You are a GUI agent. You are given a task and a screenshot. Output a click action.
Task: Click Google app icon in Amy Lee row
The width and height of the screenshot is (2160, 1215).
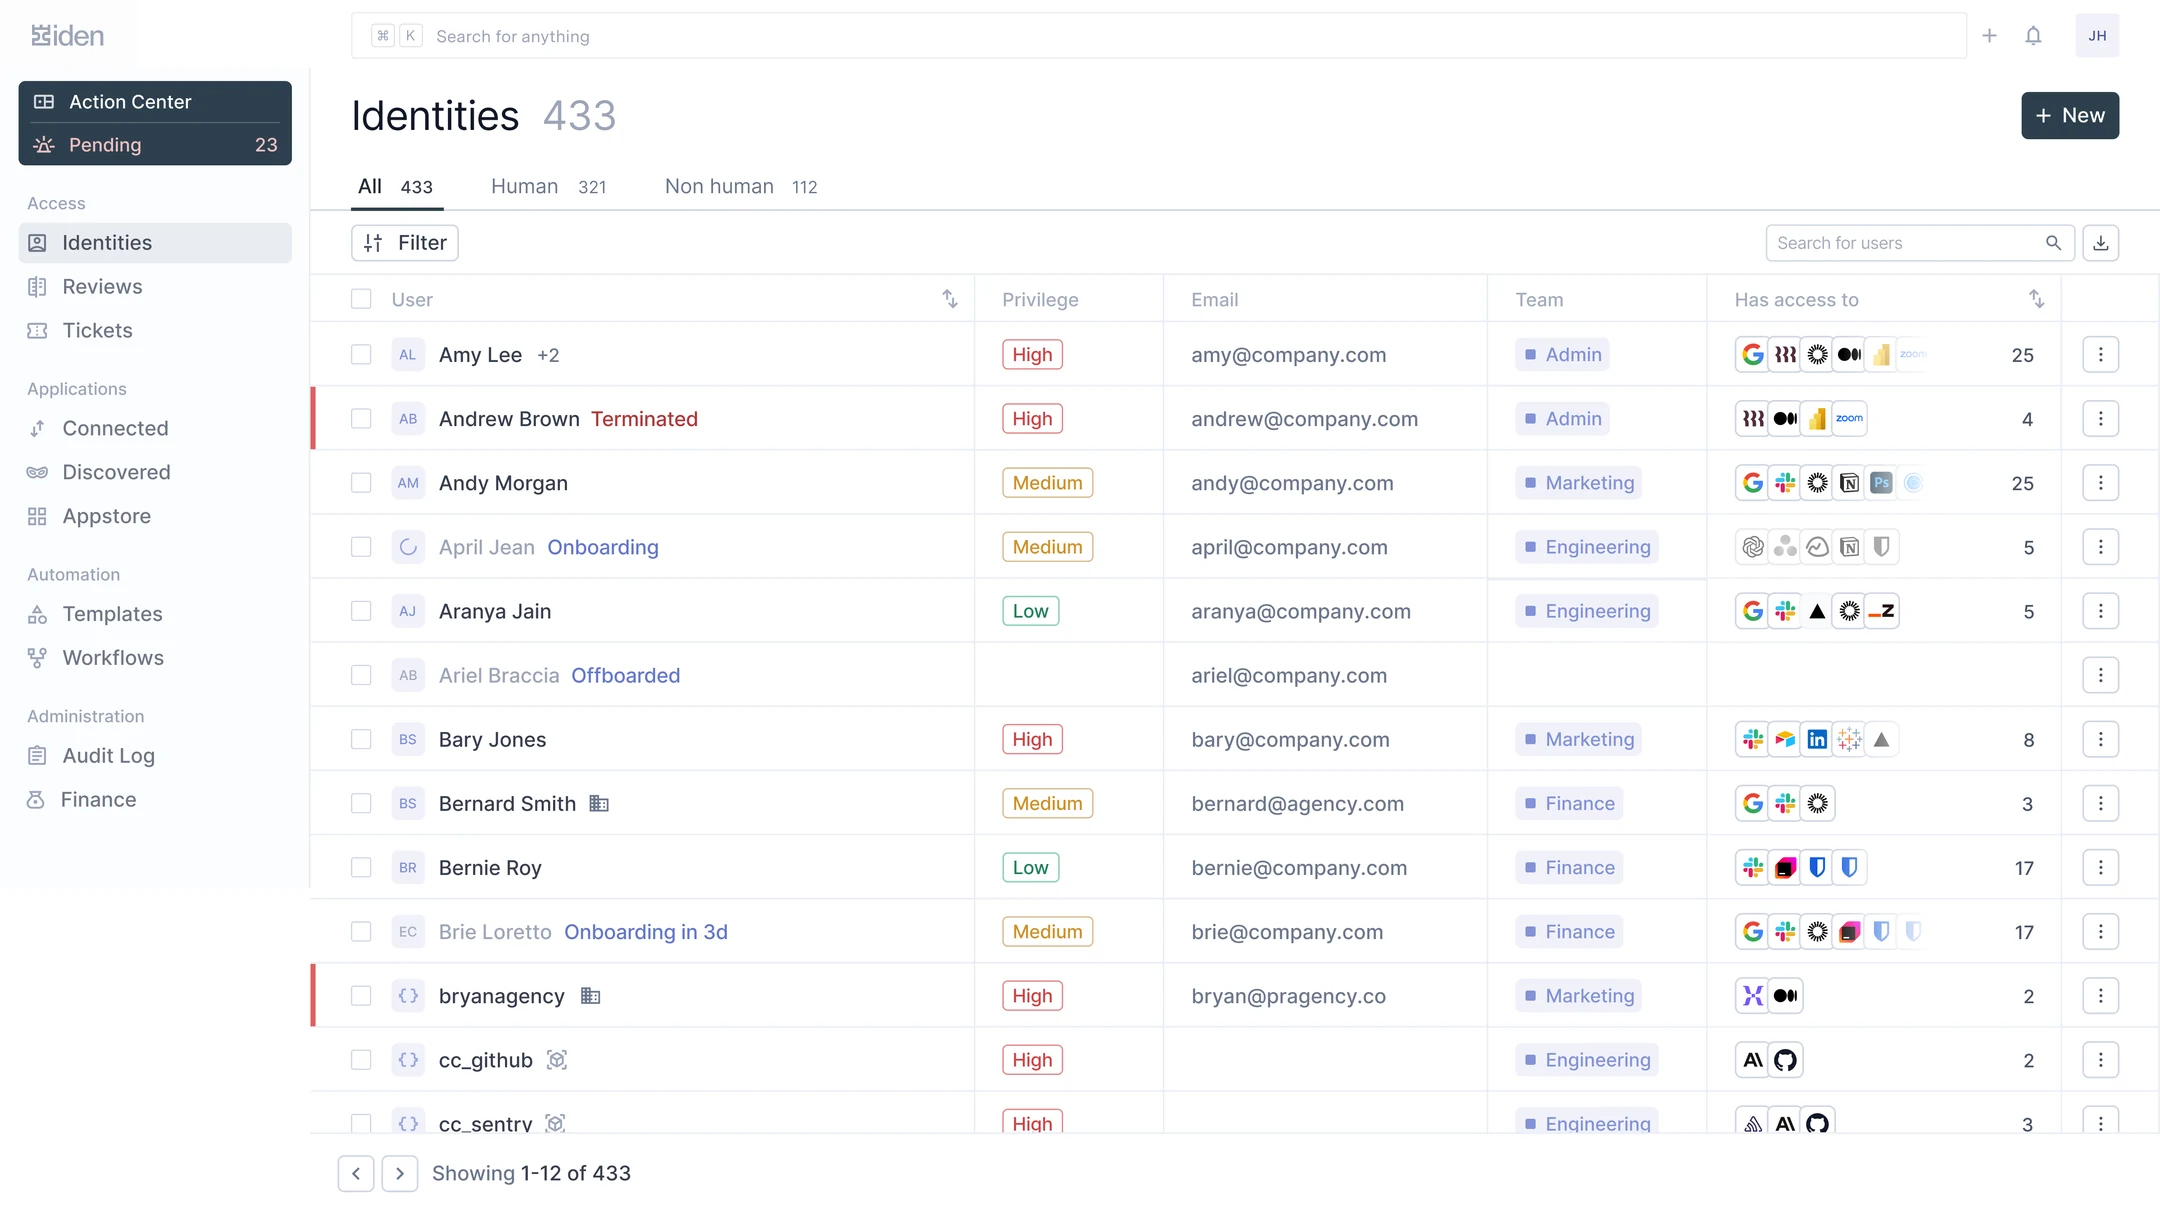click(x=1753, y=355)
